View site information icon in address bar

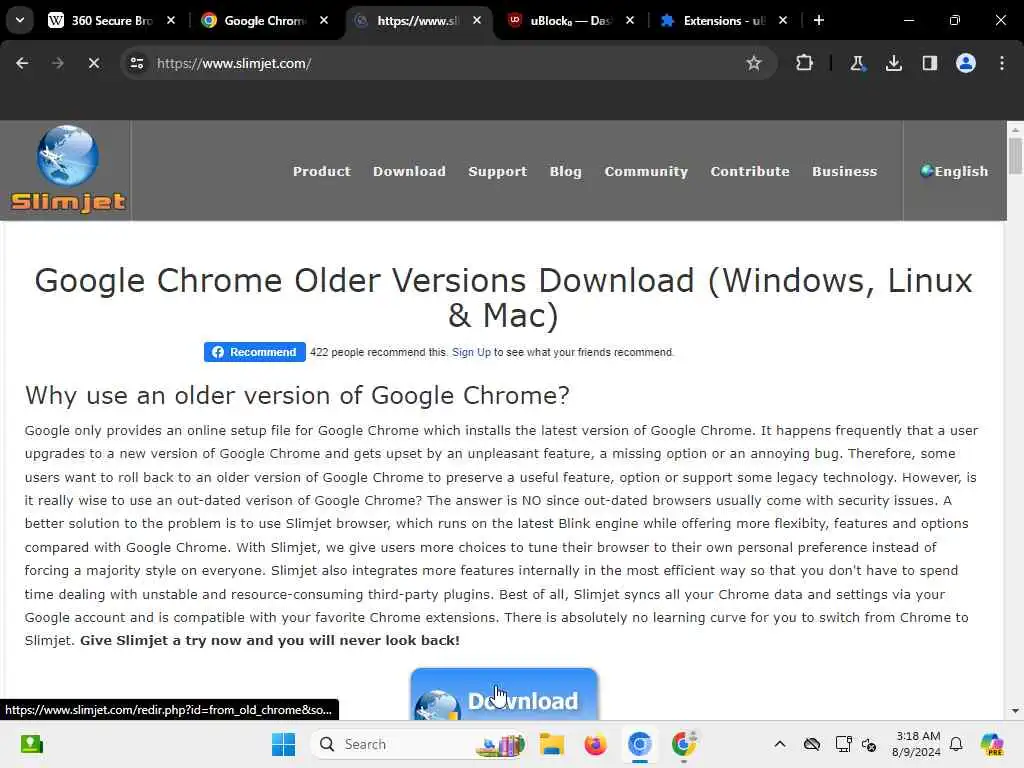[x=136, y=63]
